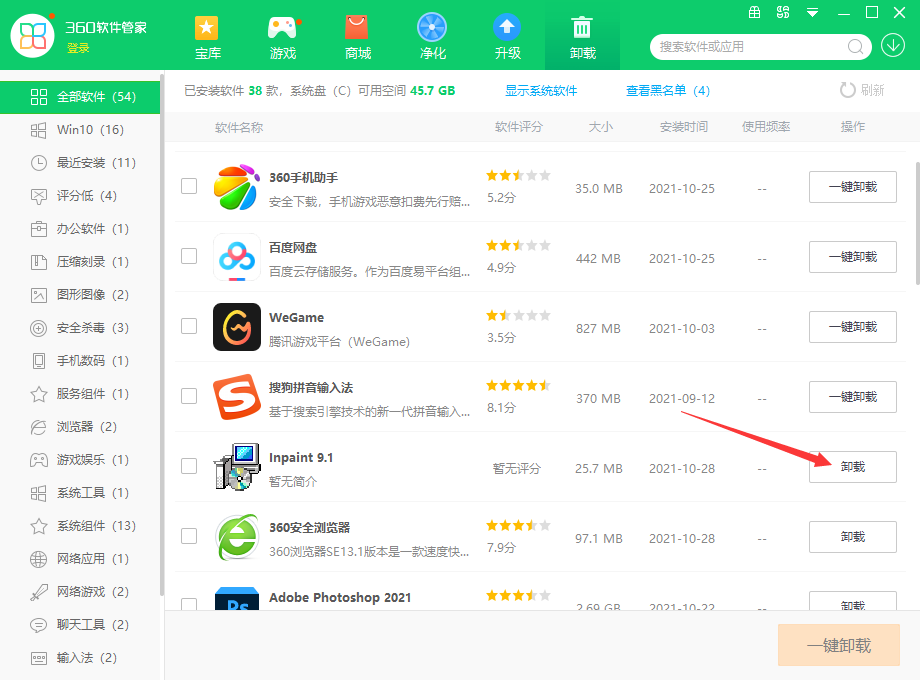
Task: Select 浏览器 (2) category
Action: pyautogui.click(x=80, y=427)
